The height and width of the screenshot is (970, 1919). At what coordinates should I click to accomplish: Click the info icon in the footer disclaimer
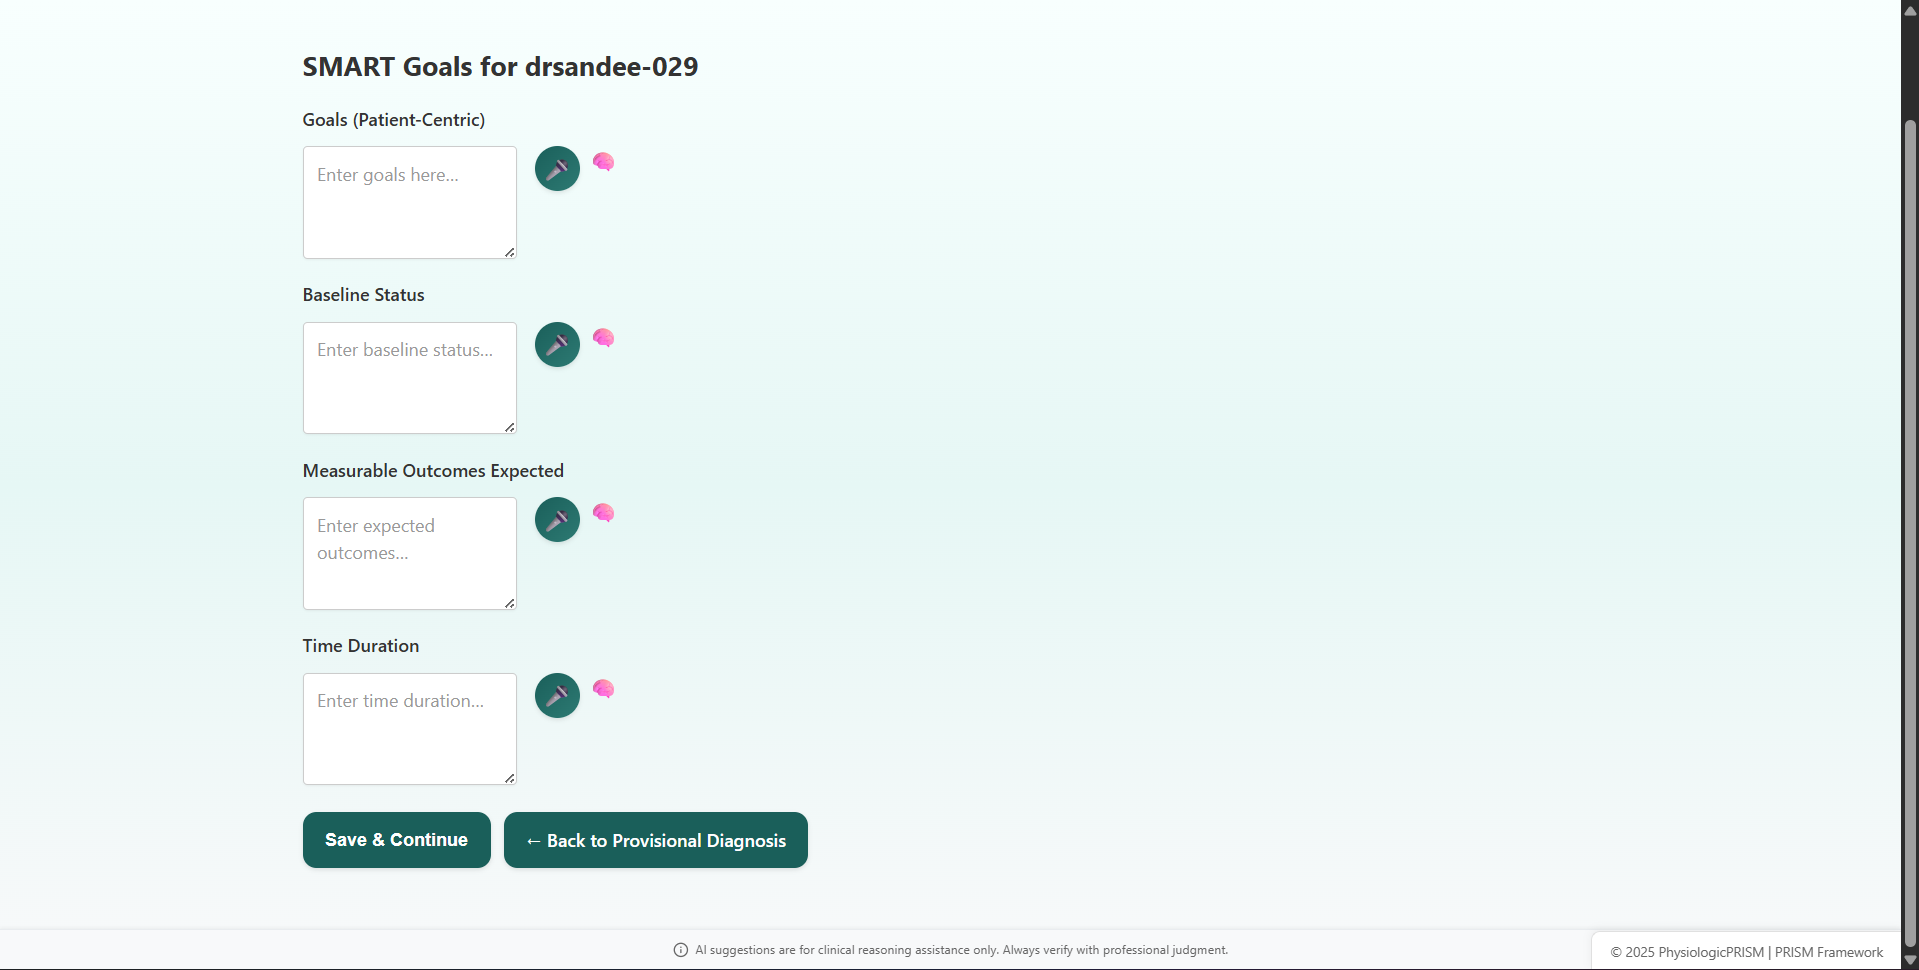point(681,949)
